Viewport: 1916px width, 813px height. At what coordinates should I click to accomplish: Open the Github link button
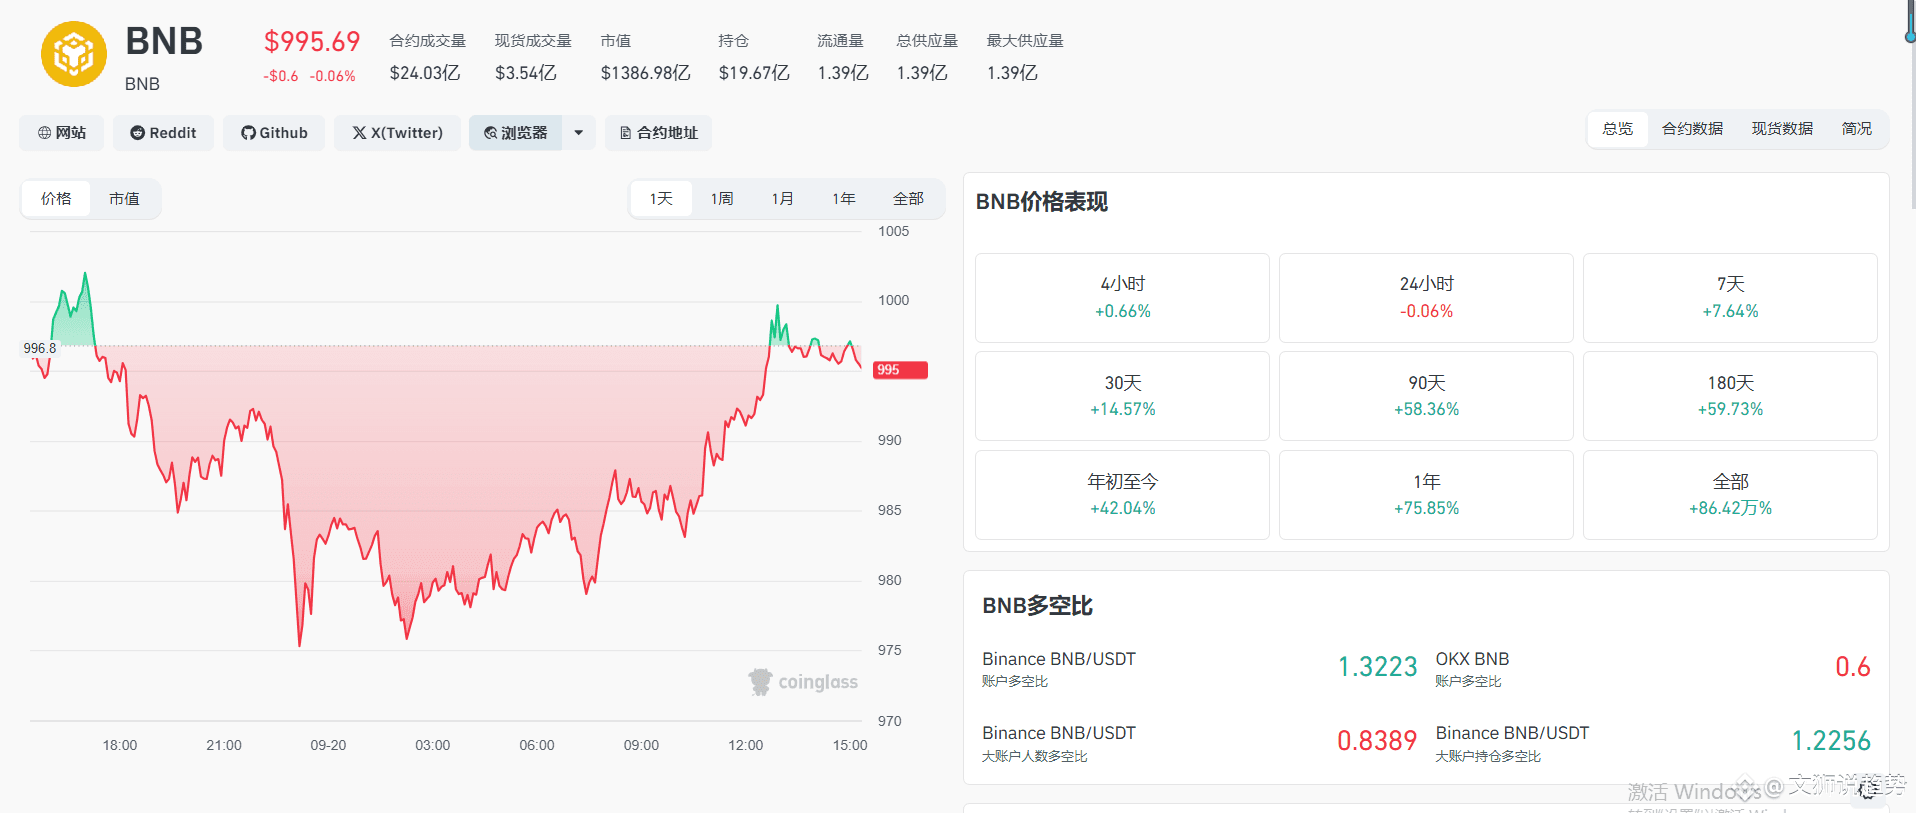pos(274,133)
